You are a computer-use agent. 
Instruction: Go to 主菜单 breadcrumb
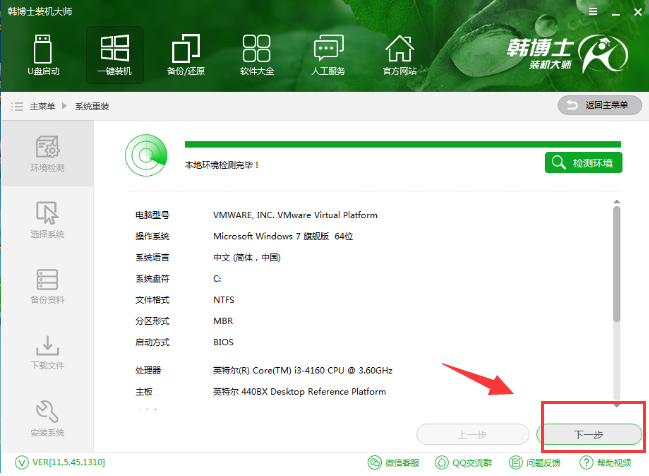[x=42, y=106]
